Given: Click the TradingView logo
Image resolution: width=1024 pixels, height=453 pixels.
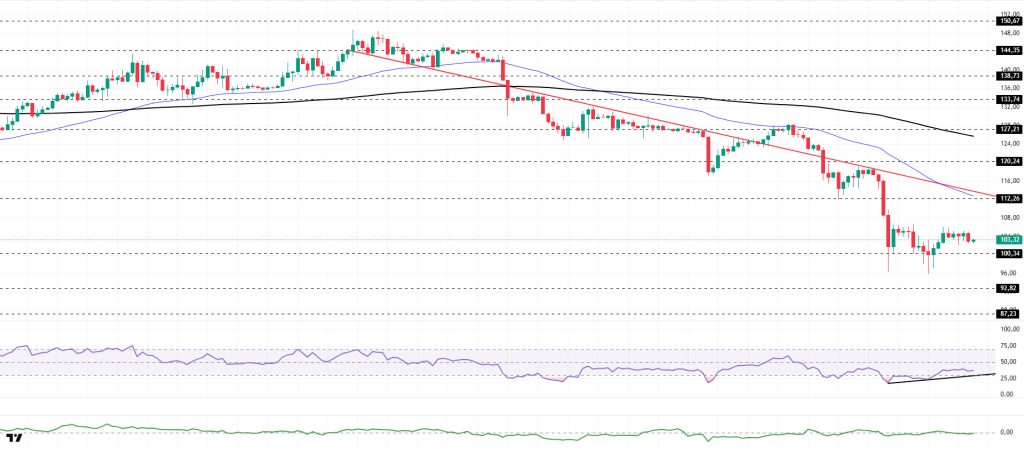Looking at the screenshot, I should tap(14, 440).
